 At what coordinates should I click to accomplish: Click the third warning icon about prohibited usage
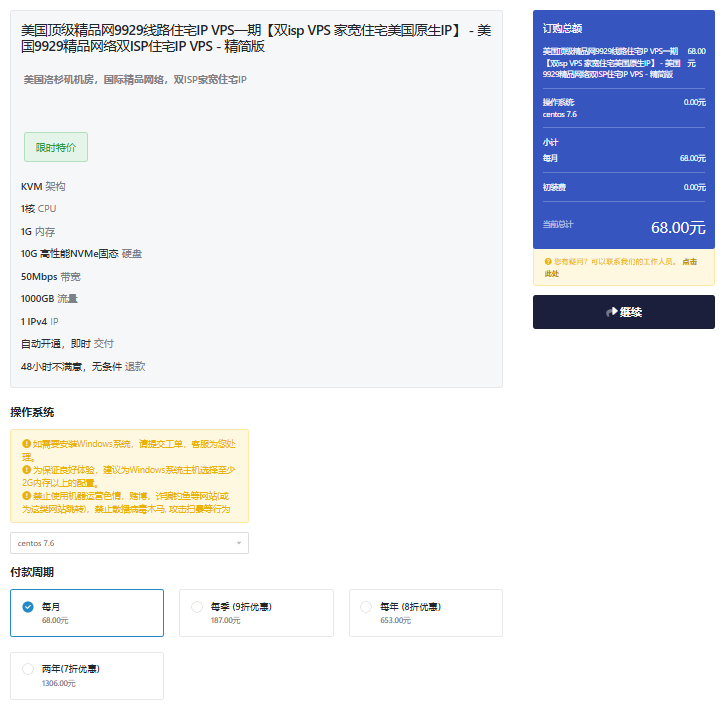26,495
